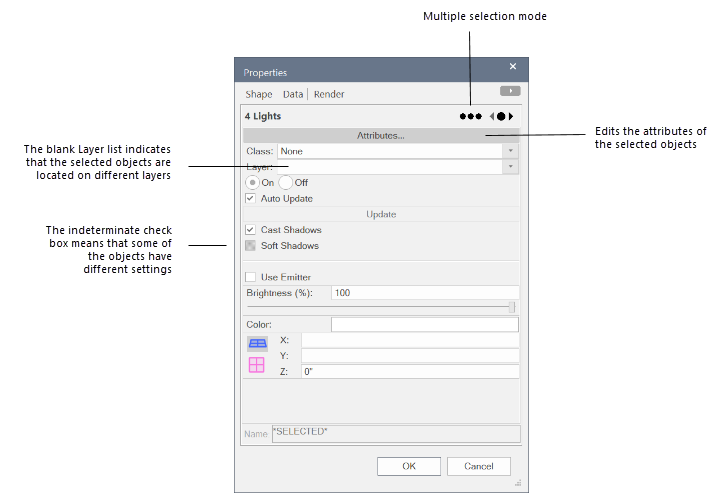Enable the Use Emitter checkbox

251,277
